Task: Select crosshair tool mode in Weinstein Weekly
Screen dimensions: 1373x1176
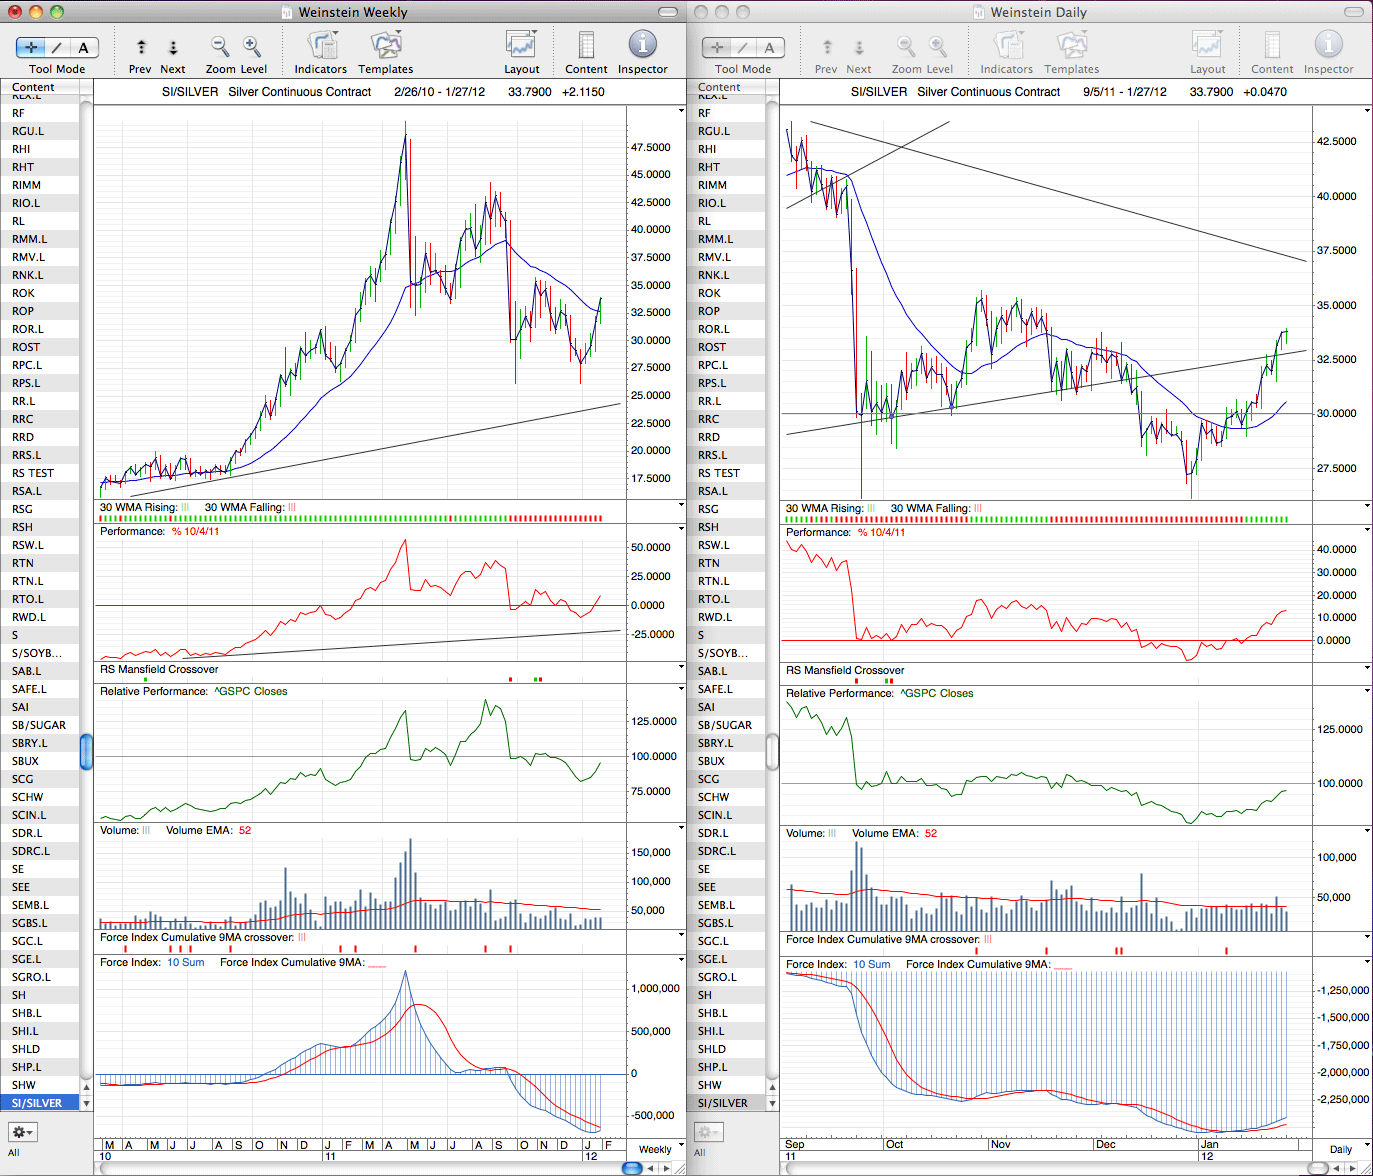Action: 31,47
